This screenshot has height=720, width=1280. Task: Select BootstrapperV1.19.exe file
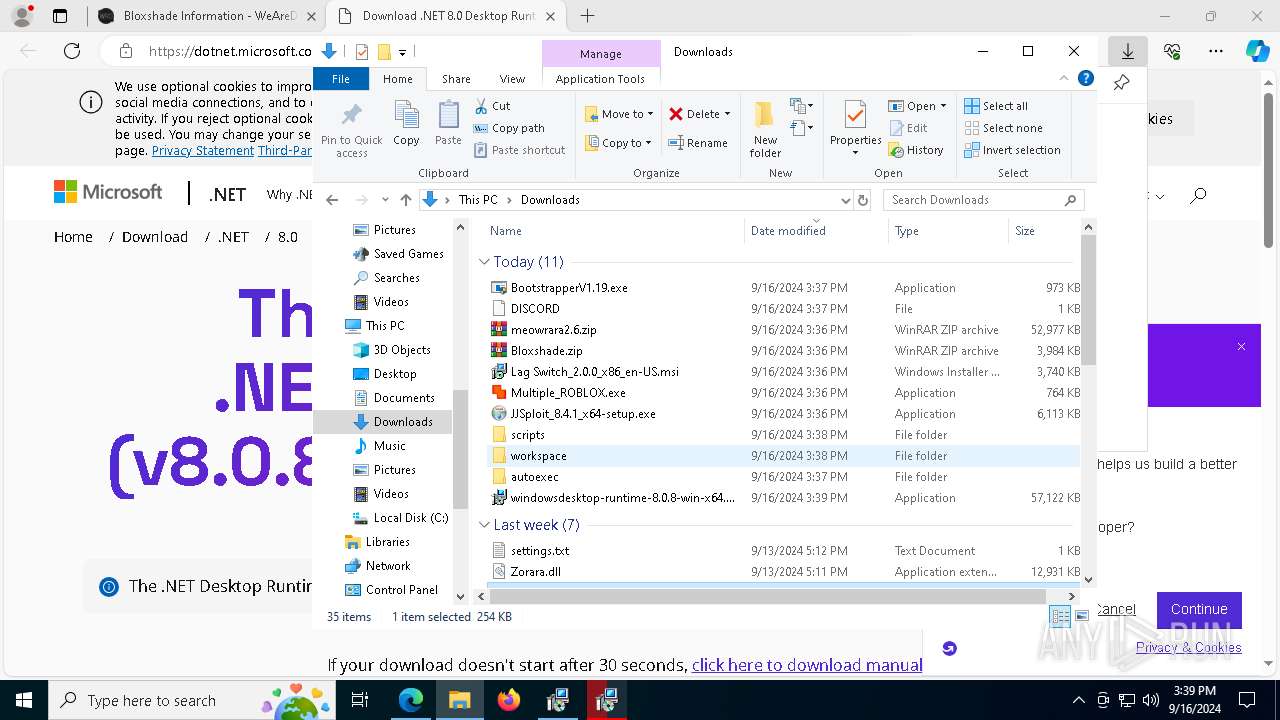[x=569, y=288]
